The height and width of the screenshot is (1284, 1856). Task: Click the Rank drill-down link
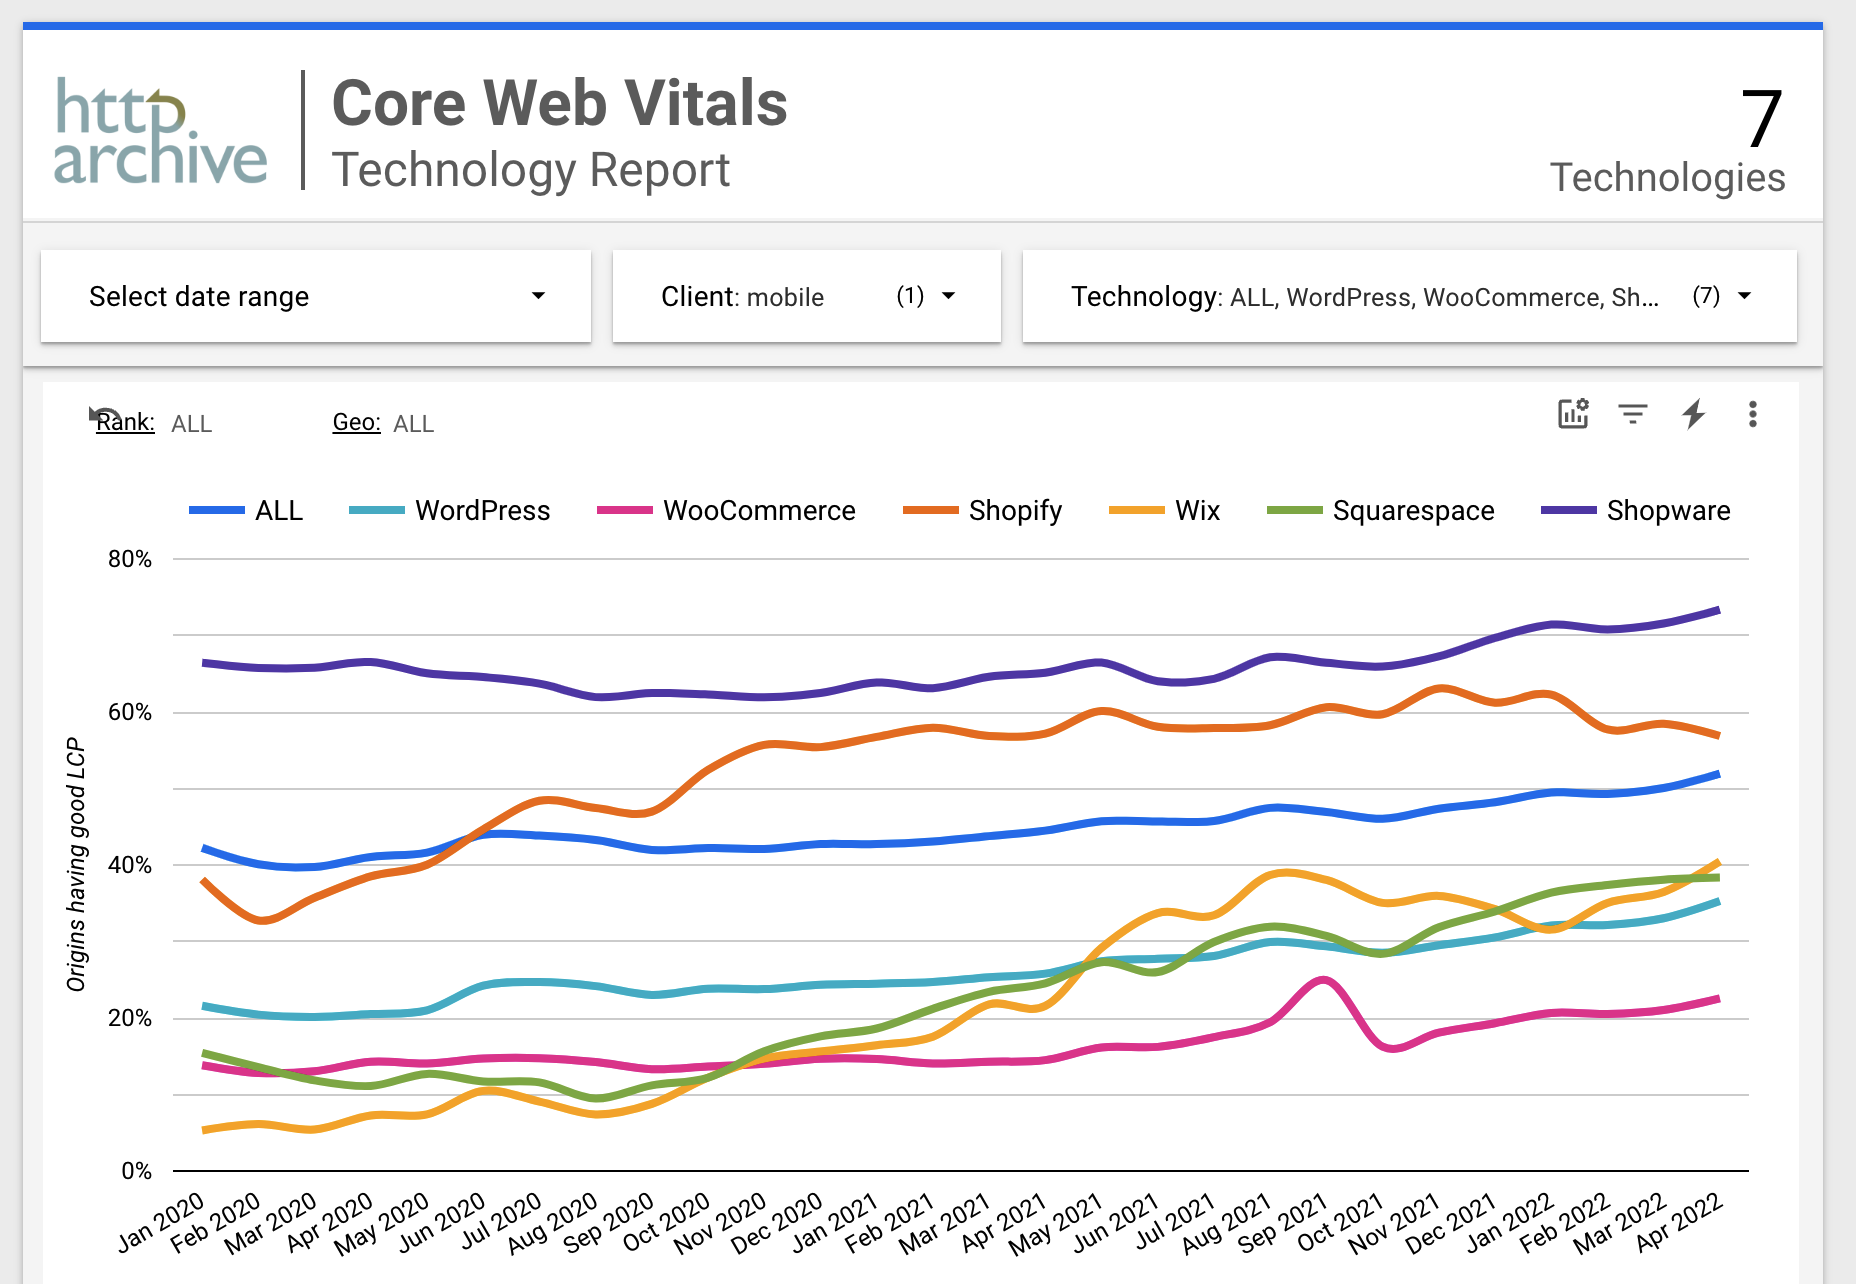(125, 423)
